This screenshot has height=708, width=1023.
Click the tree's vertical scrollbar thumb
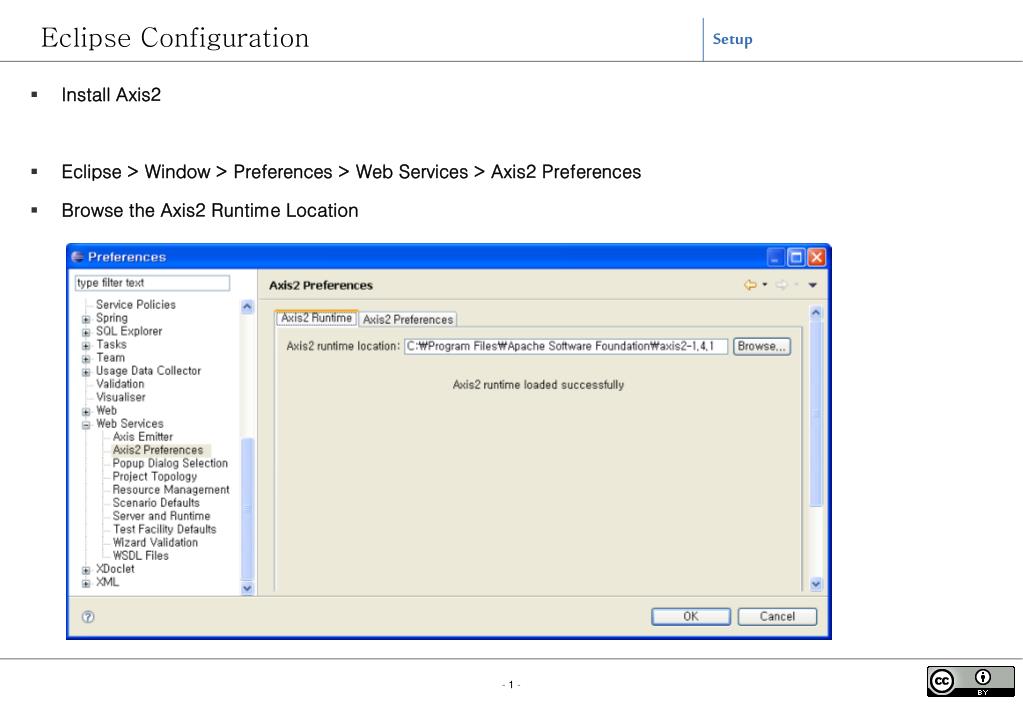247,509
